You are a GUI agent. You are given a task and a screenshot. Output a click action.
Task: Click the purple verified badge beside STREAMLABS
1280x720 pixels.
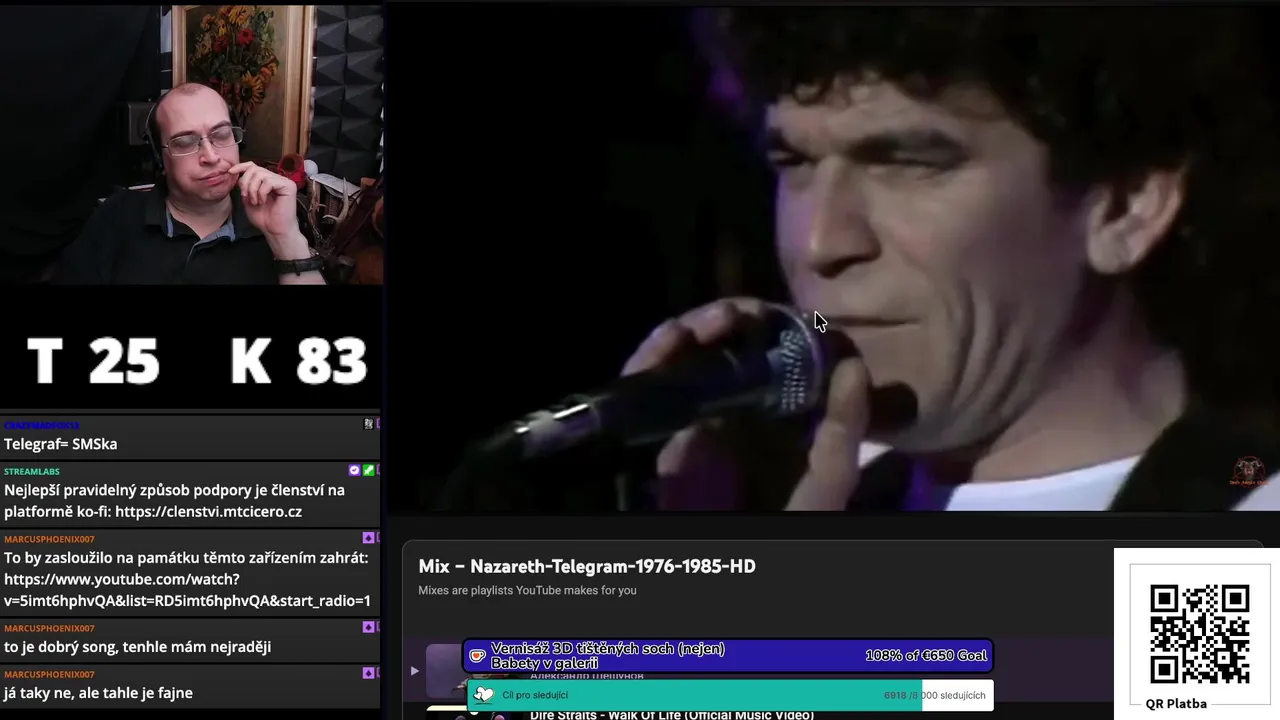pyautogui.click(x=354, y=470)
